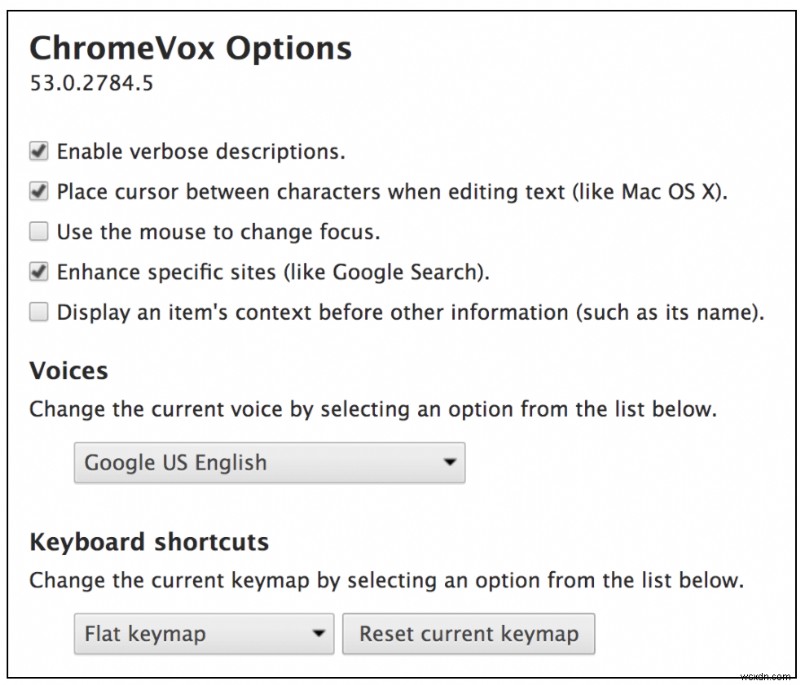Expand the Flat keymap dropdown

[x=204, y=633]
